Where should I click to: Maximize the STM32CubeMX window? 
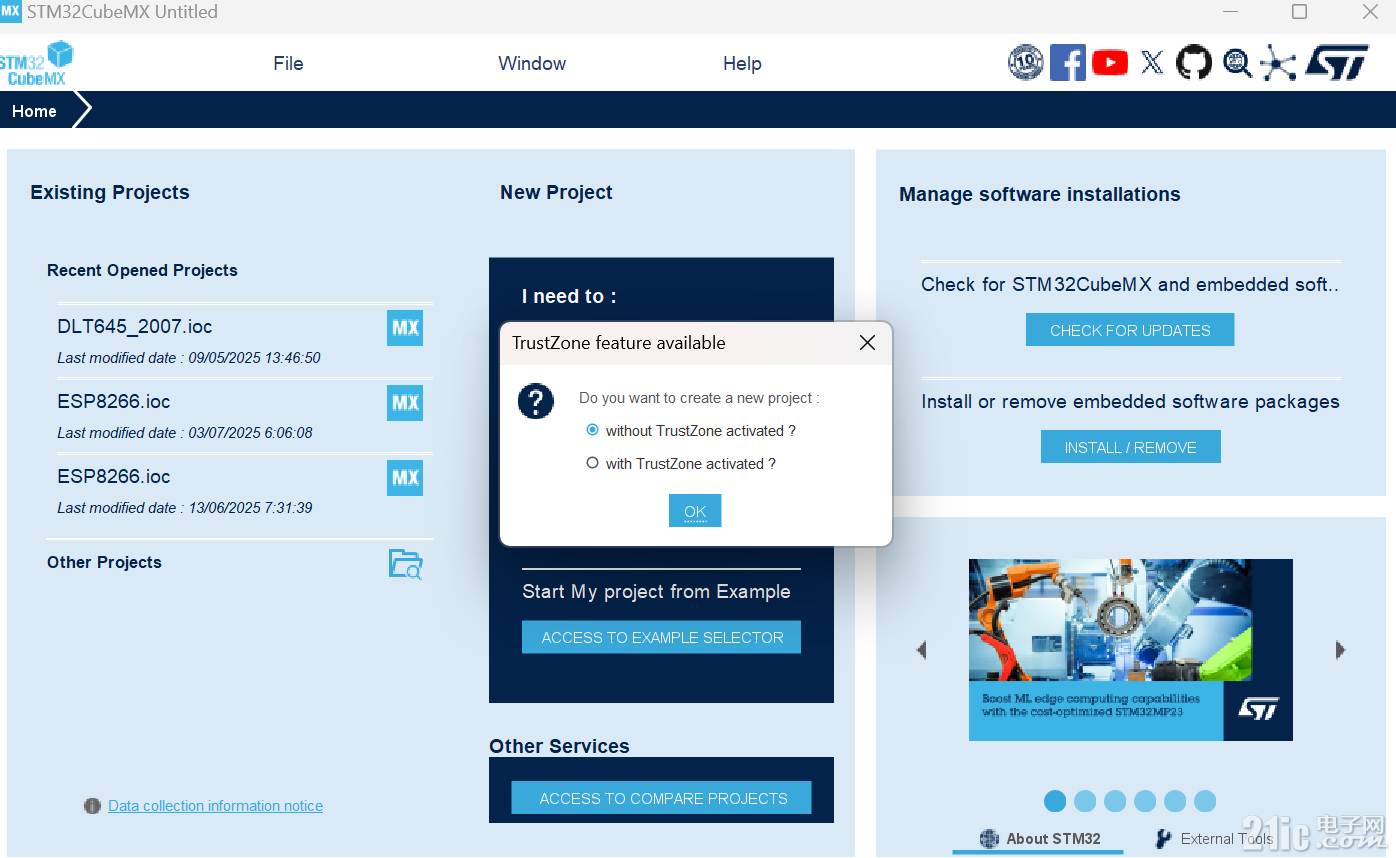pyautogui.click(x=1299, y=12)
